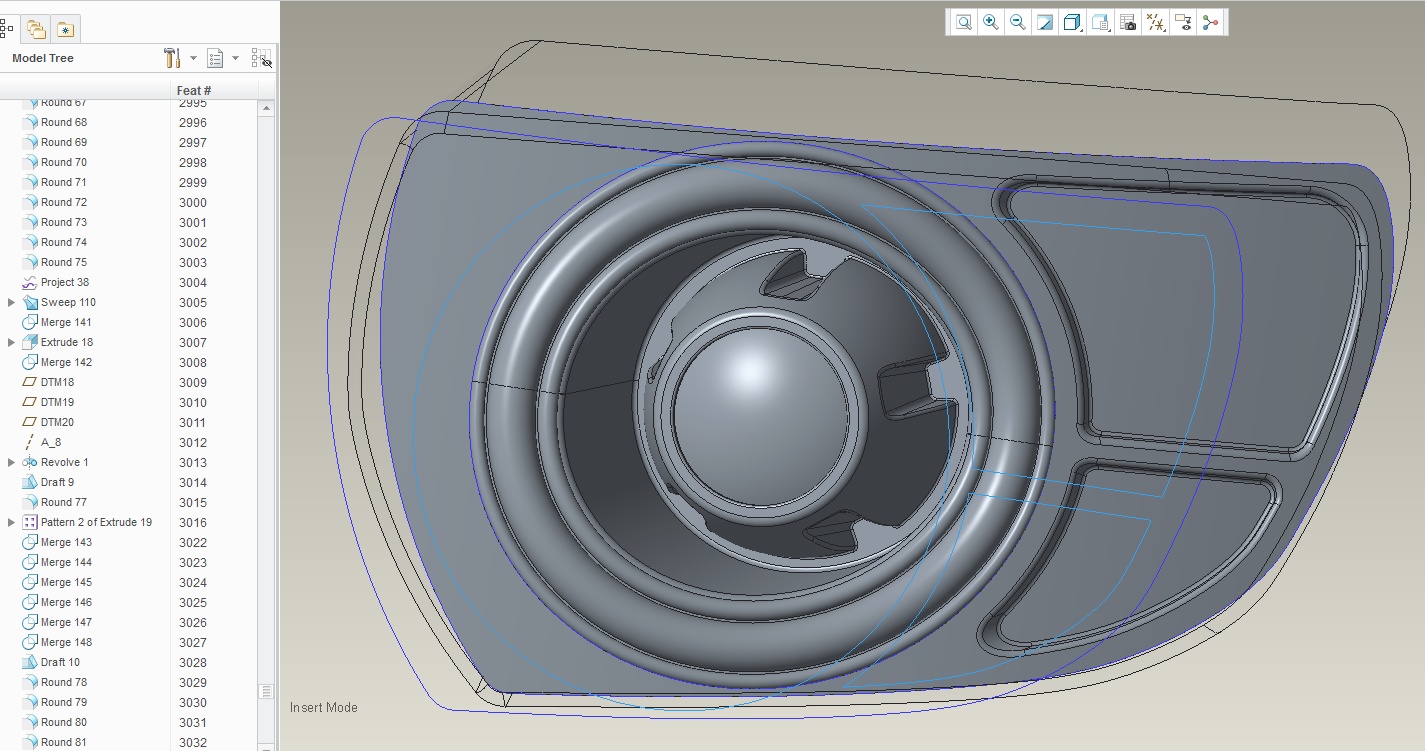Select datum plane DTM20
The height and width of the screenshot is (751, 1425).
pos(57,422)
